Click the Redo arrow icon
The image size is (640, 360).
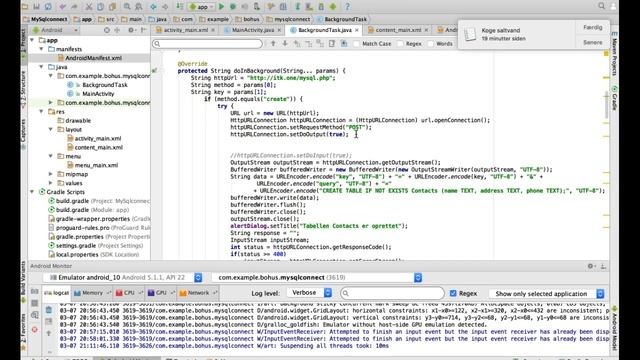pos(74,7)
